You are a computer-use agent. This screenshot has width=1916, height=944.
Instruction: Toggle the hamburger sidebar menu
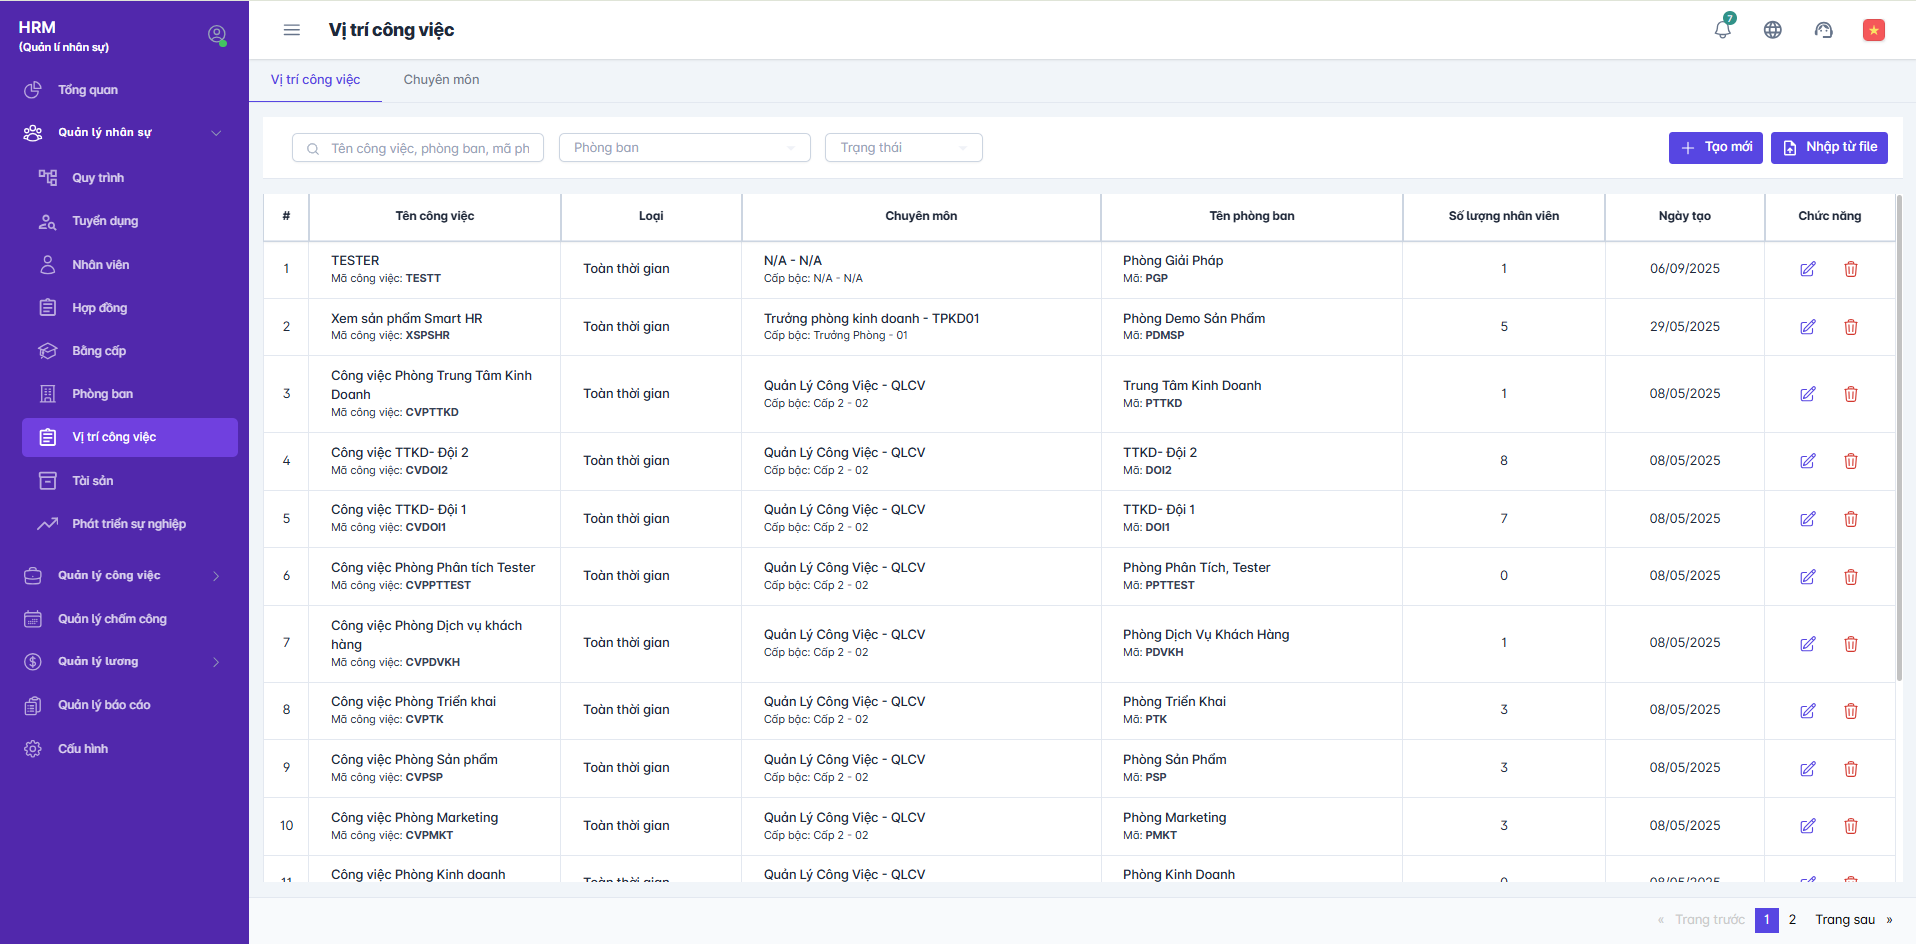[x=292, y=30]
